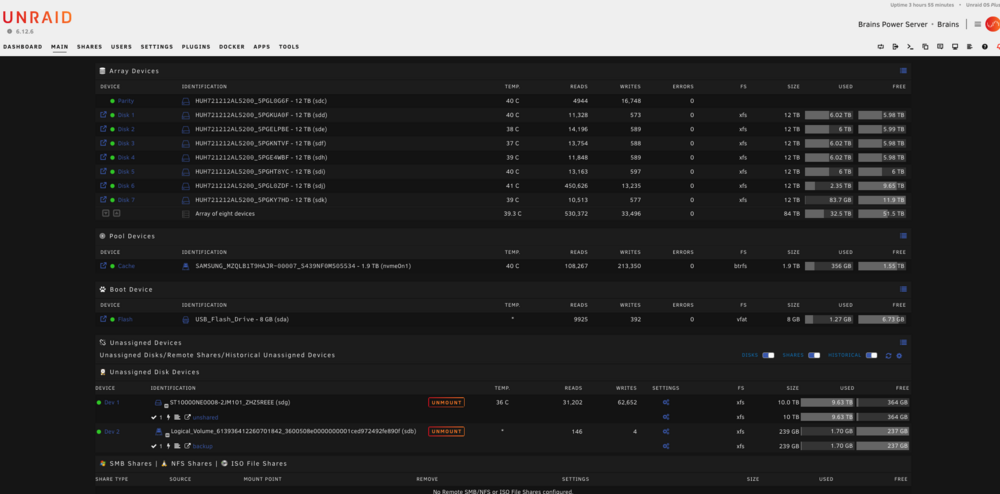Click the logout icon in header toolbar
The width and height of the screenshot is (1000, 494).
[895, 47]
